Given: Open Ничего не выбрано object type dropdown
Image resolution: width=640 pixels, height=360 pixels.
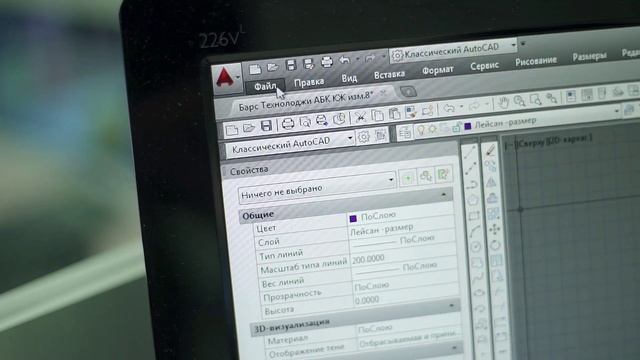Looking at the screenshot, I should coord(317,188).
